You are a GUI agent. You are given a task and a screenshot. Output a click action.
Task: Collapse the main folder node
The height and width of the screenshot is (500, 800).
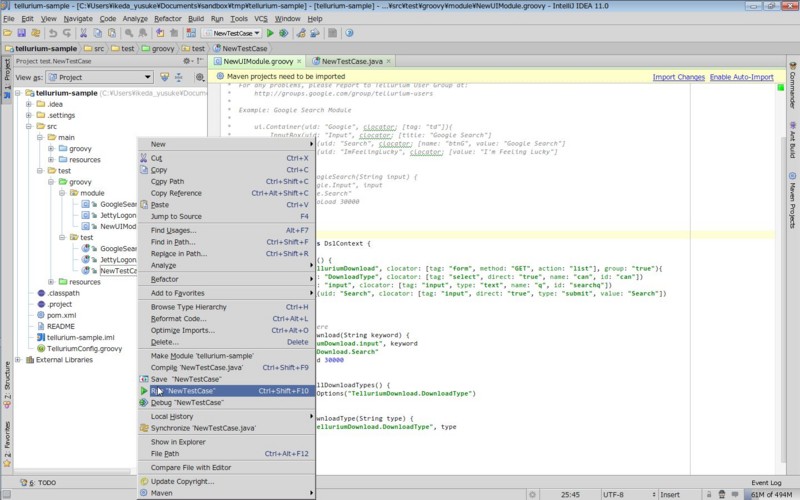(x=40, y=137)
